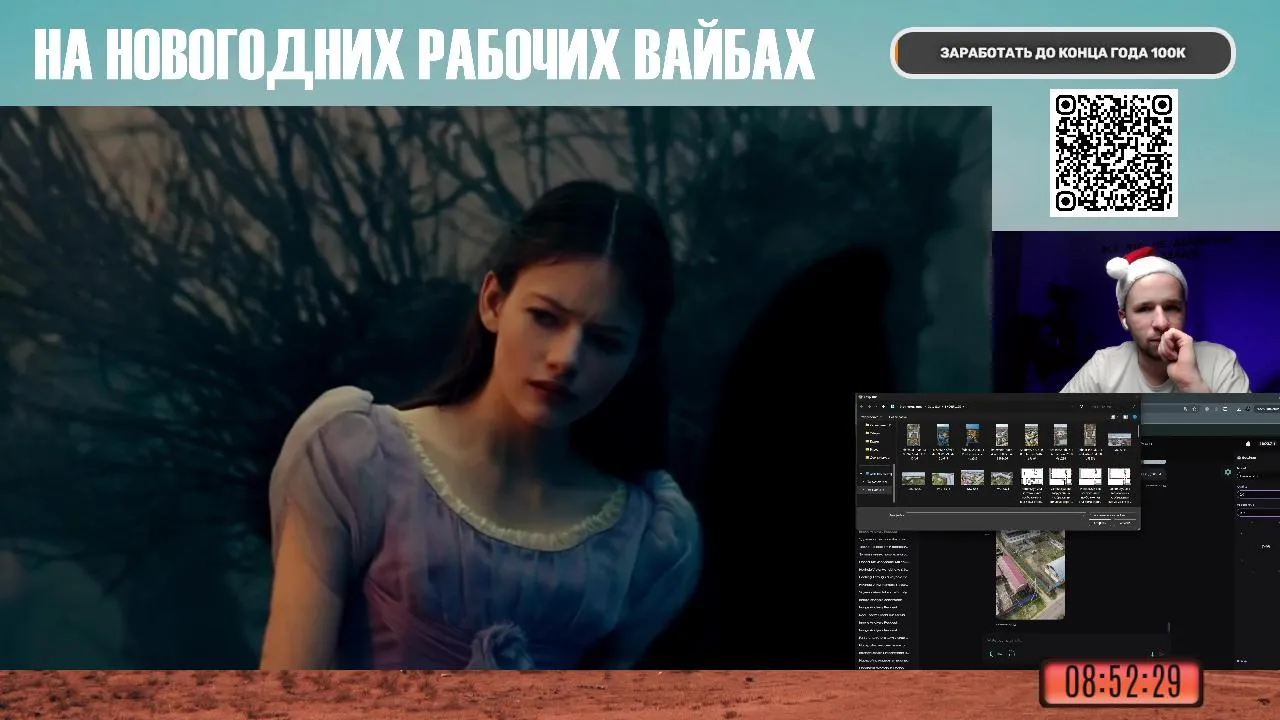Click the QR code under the goal bar

[x=1114, y=153]
